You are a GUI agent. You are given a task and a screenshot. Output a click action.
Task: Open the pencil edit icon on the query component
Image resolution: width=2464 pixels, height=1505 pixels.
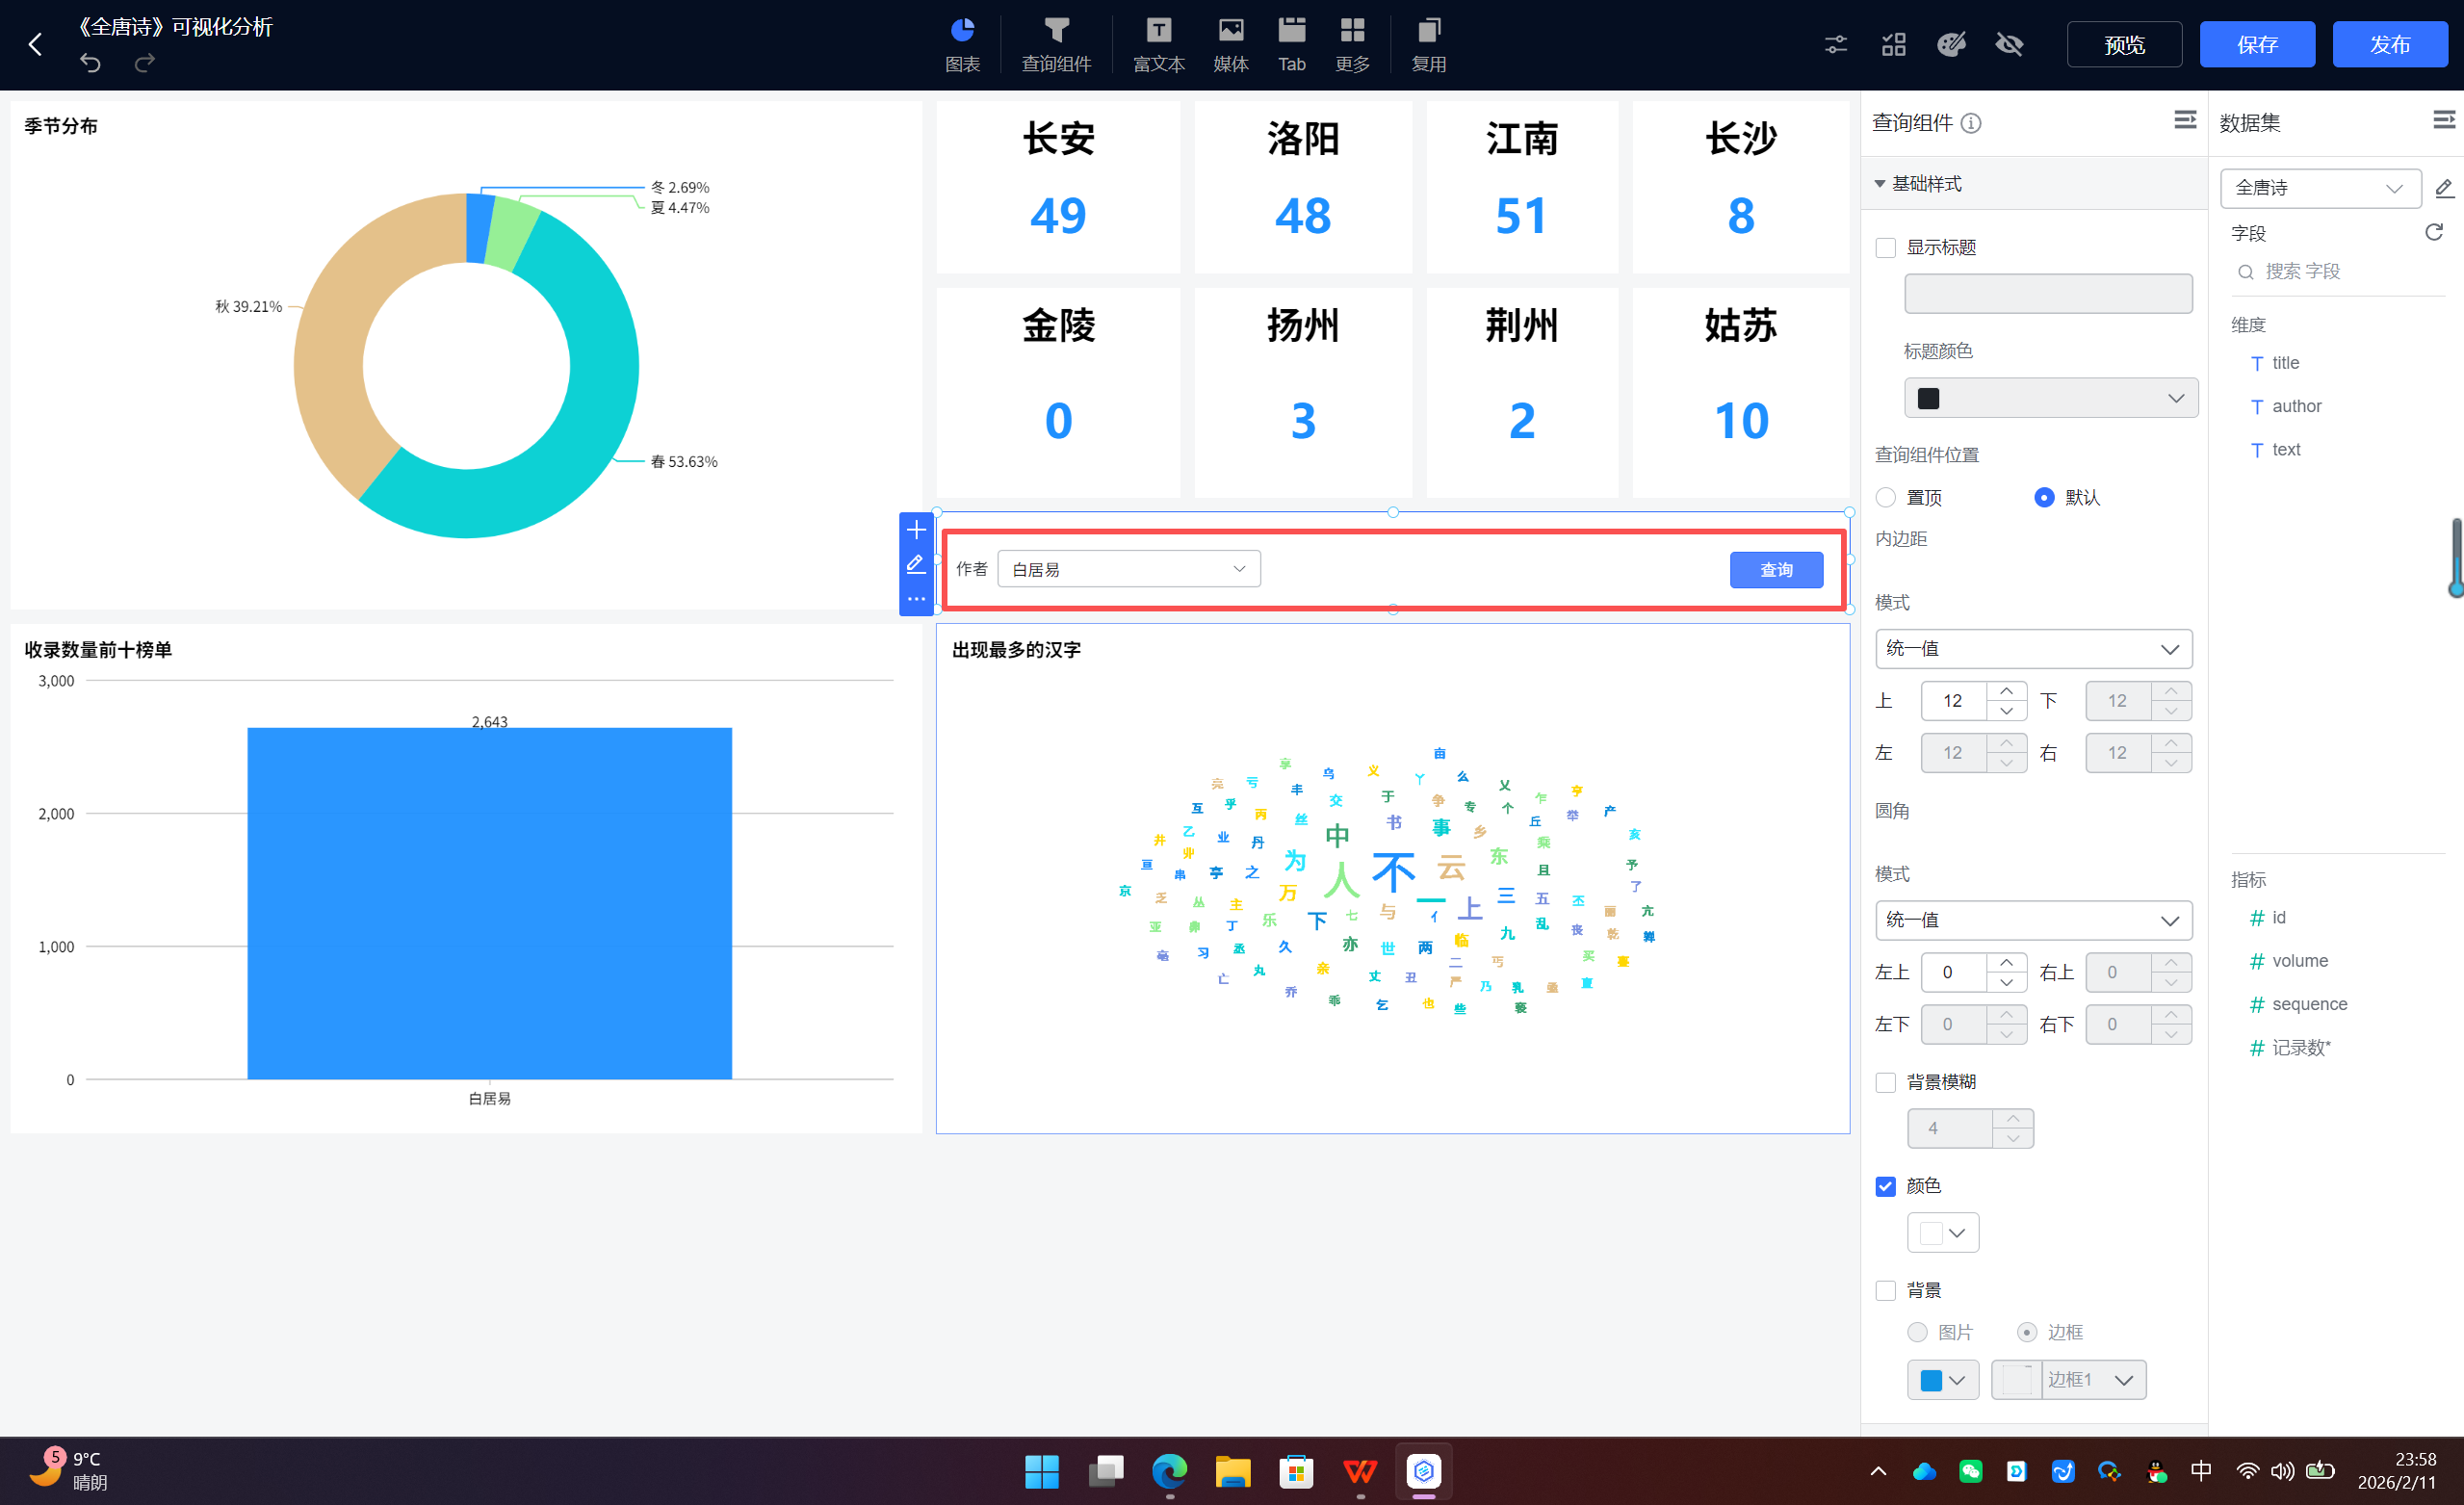click(916, 565)
